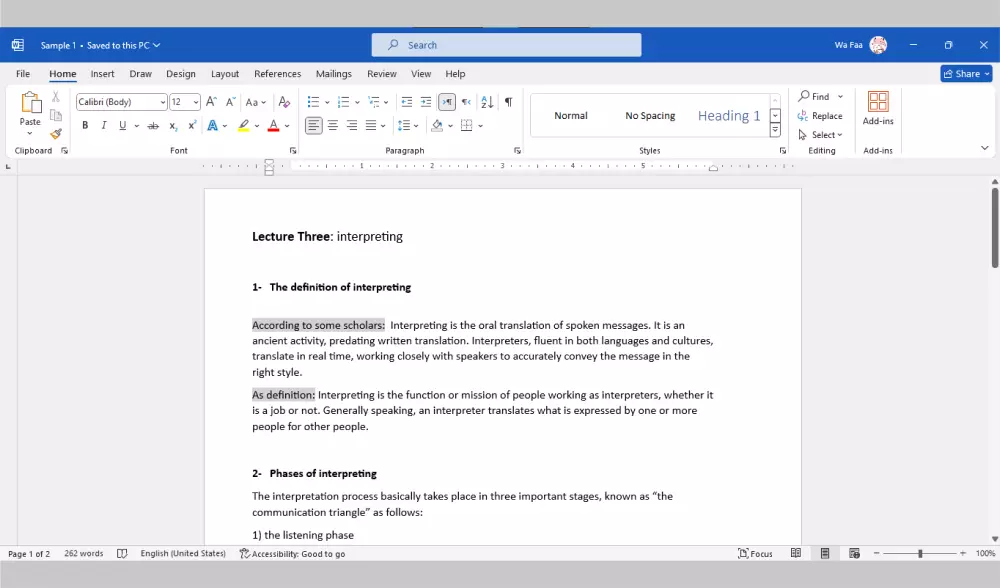Click in the Search box in title bar
This screenshot has height=588, width=1000.
506,45
